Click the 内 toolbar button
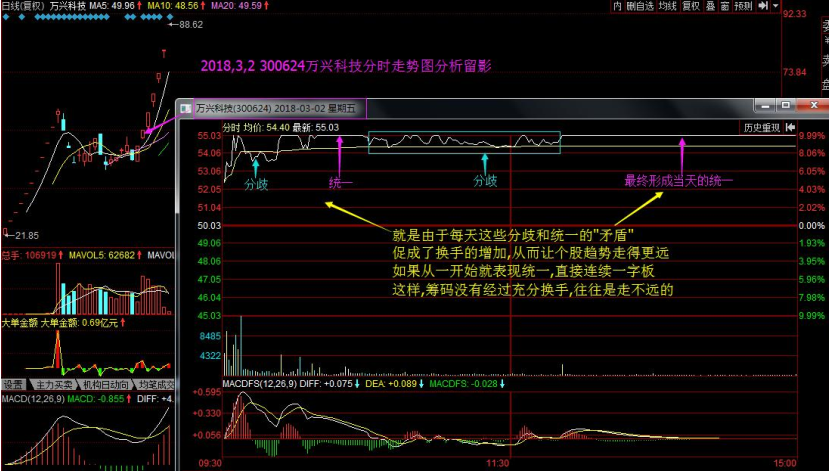Viewport: 829px width, 471px height. point(617,6)
